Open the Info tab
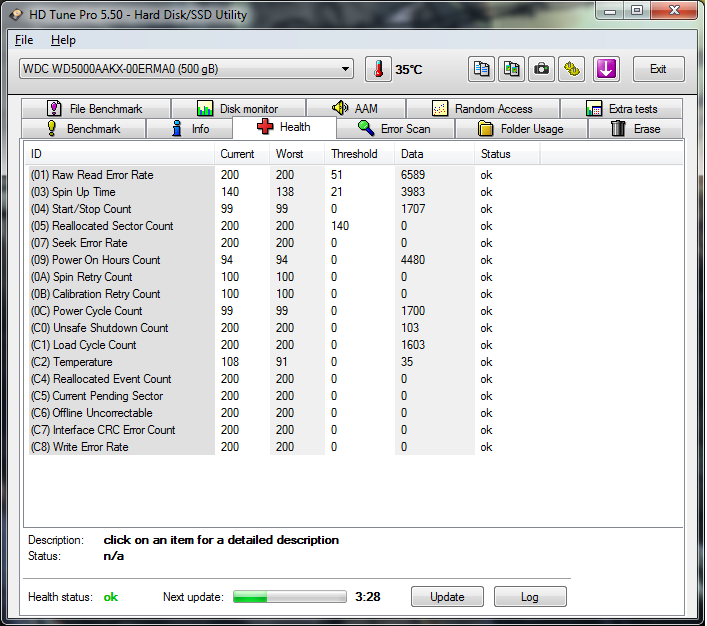This screenshot has height=626, width=707. [x=190, y=129]
